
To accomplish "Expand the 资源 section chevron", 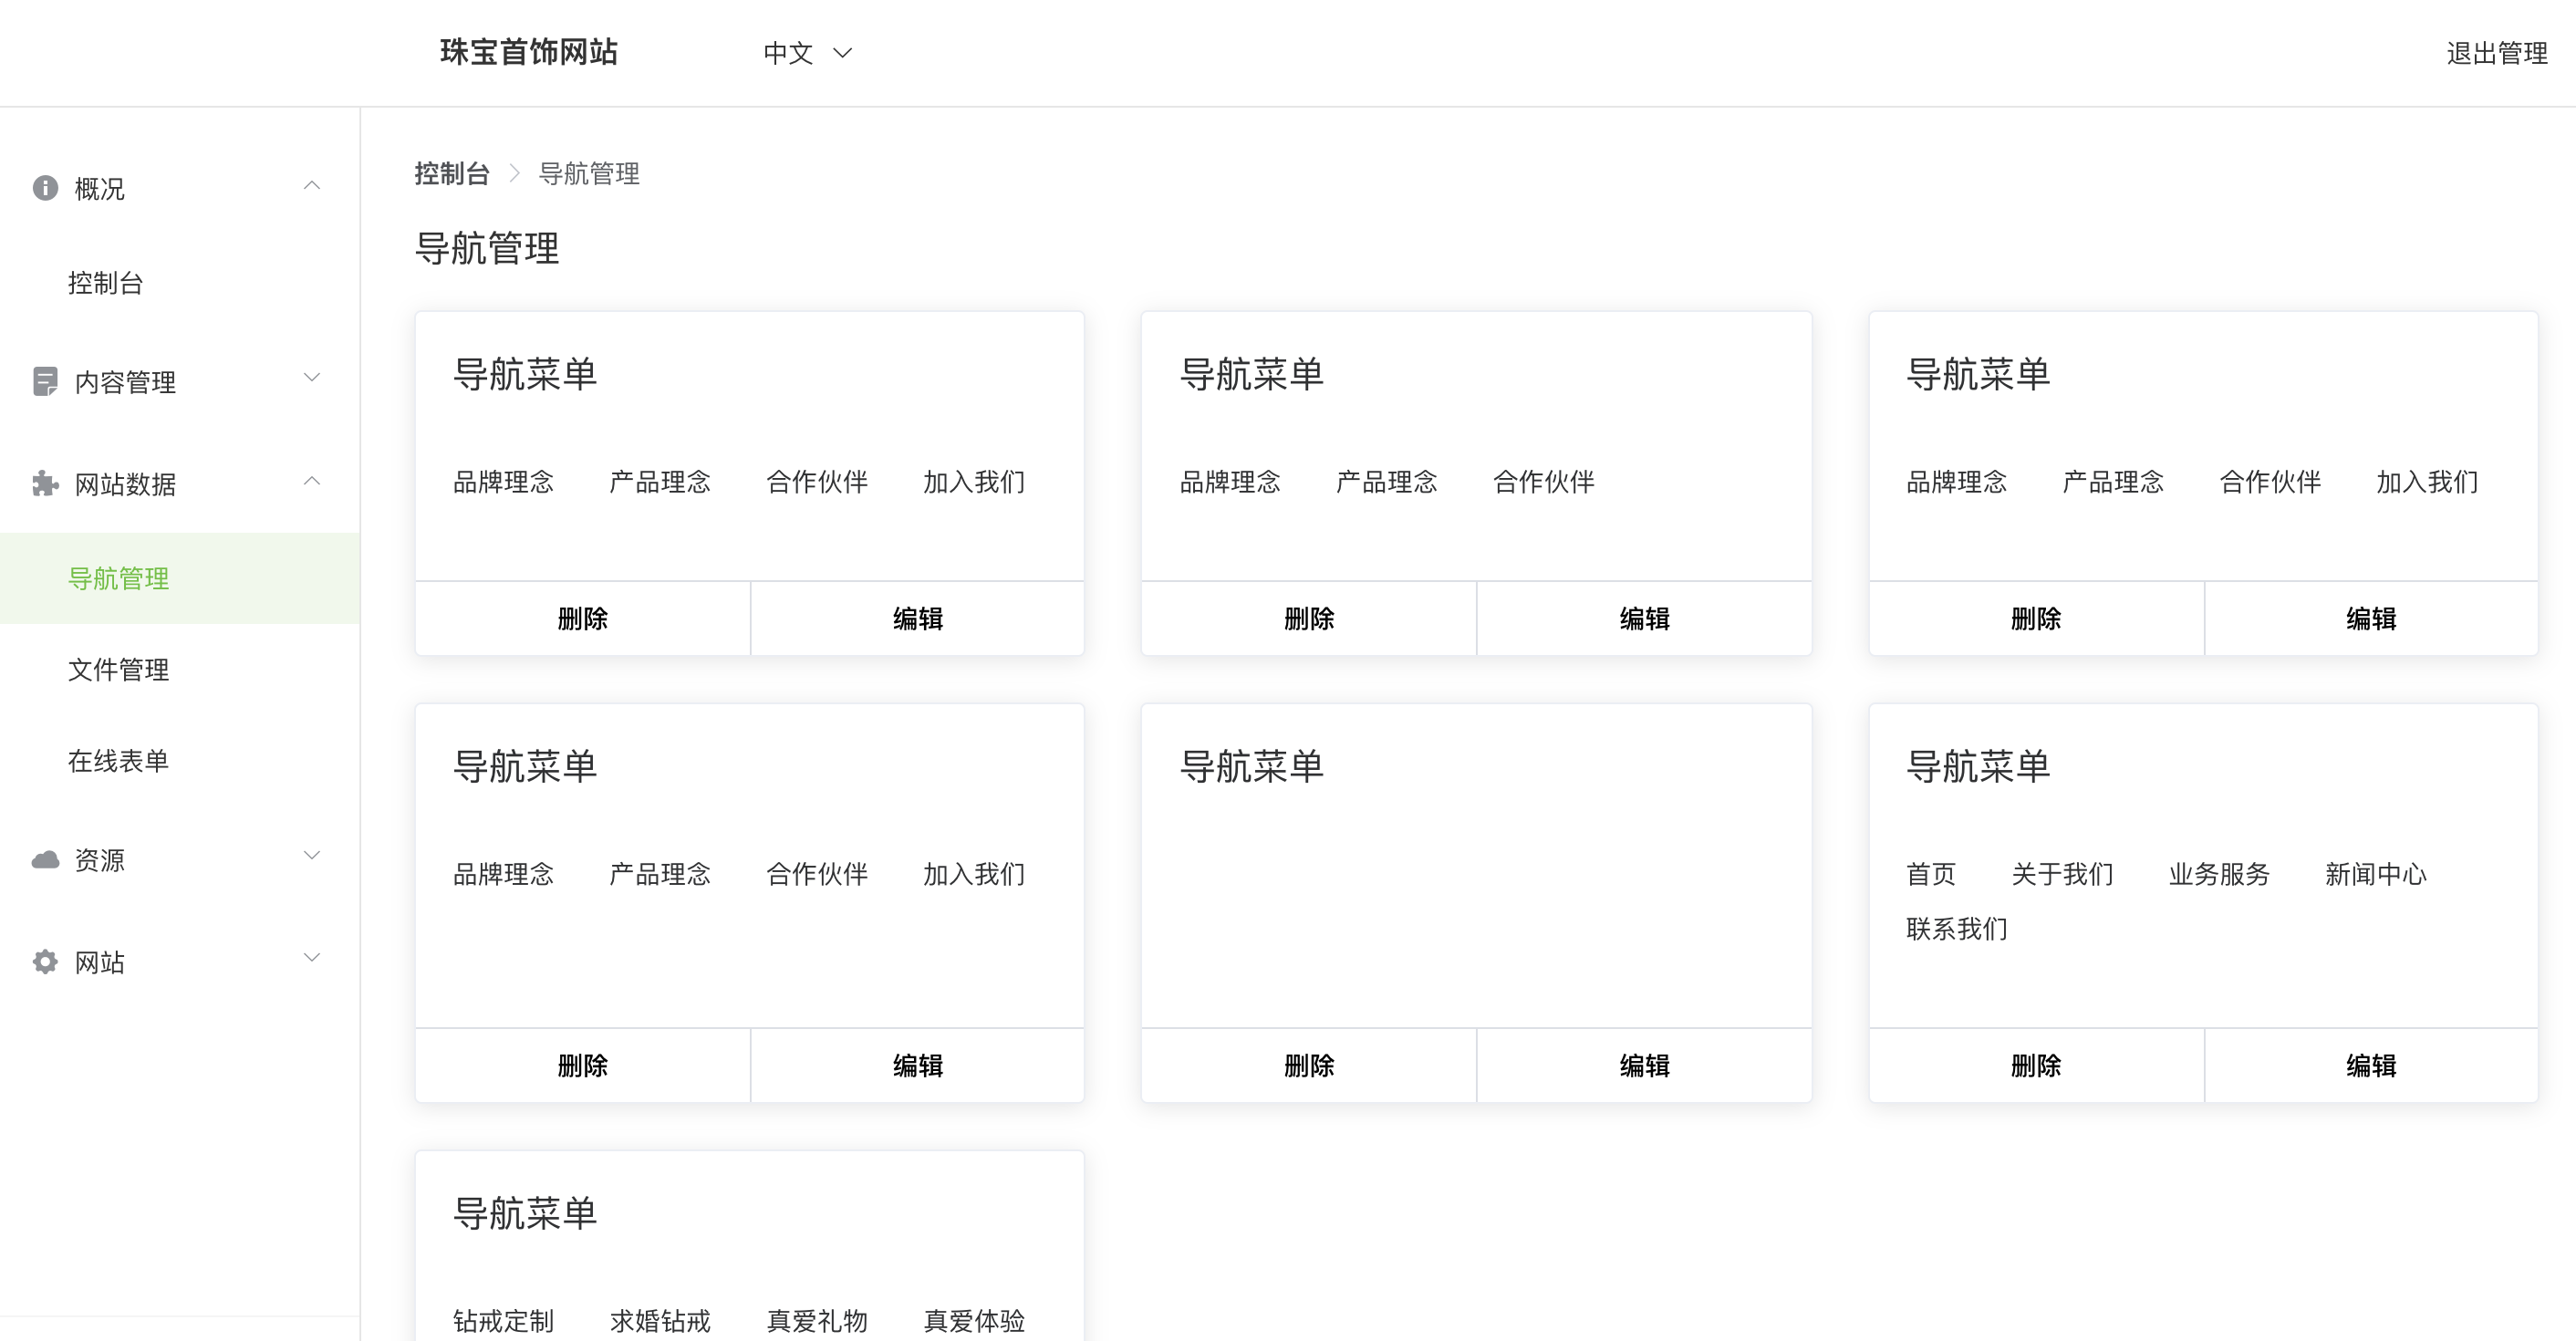I will tap(312, 855).
